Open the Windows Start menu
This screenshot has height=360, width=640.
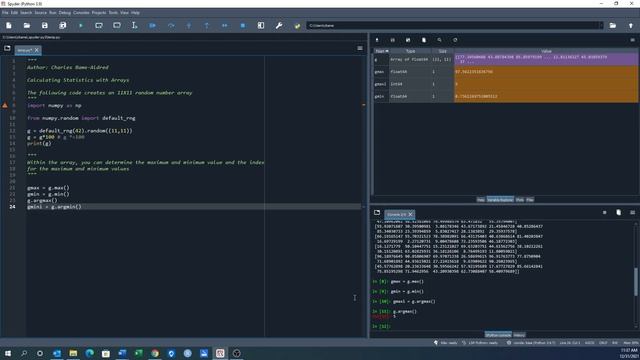point(7,353)
